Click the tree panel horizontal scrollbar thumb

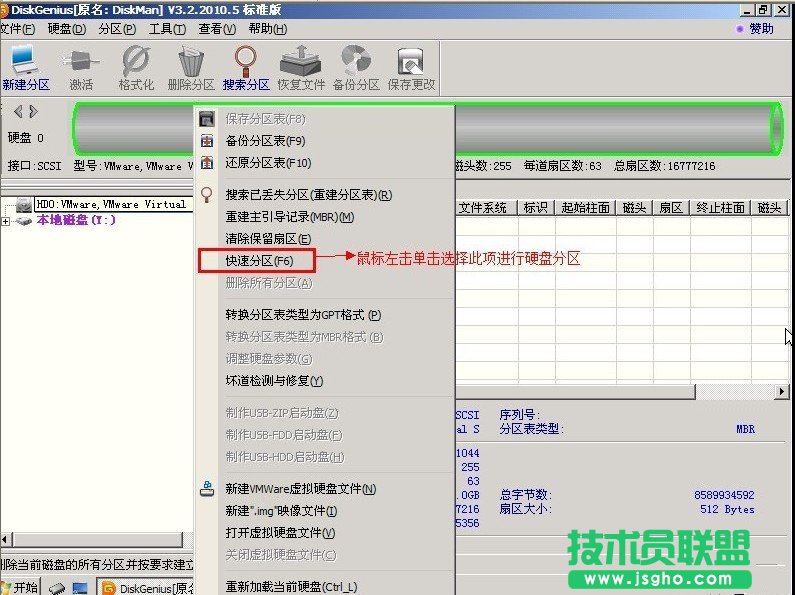pos(97,539)
